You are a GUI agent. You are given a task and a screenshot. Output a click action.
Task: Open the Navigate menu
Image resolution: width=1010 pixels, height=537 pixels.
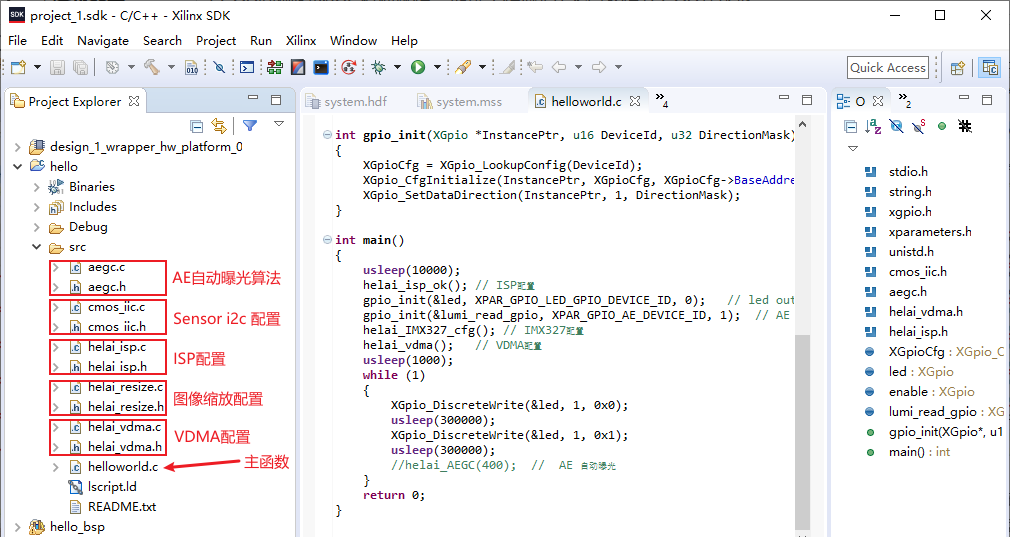click(x=103, y=41)
